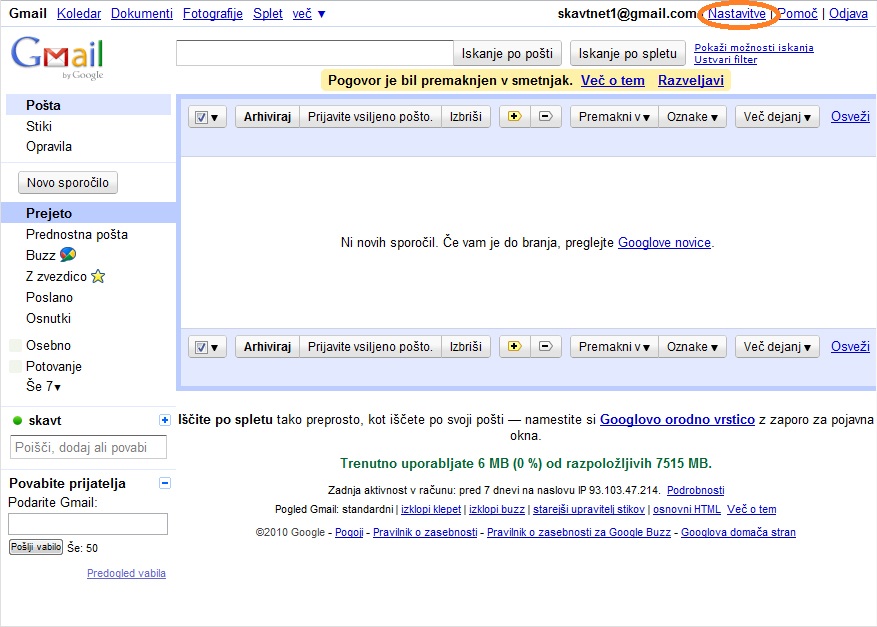Open the Googlove novice link

coord(664,242)
